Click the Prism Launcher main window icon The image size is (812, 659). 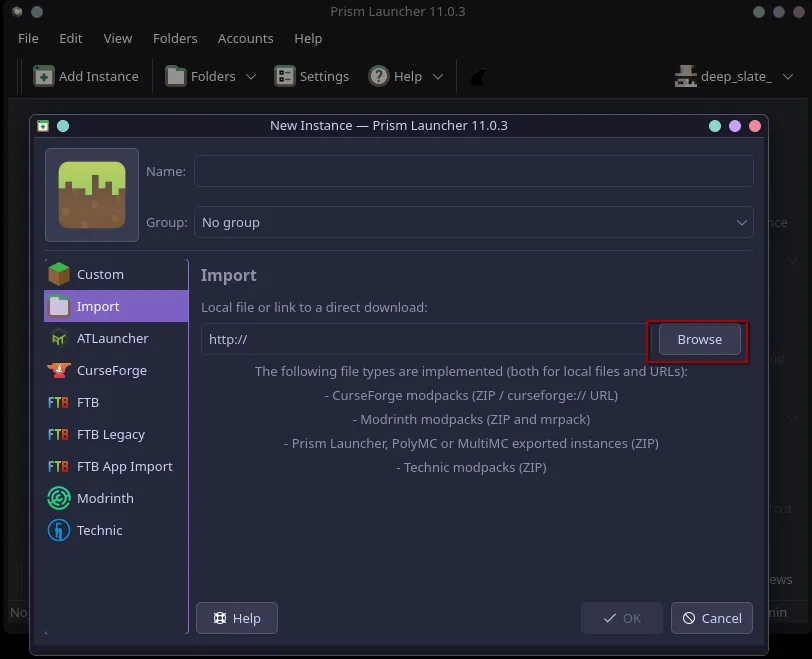pyautogui.click(x=17, y=11)
